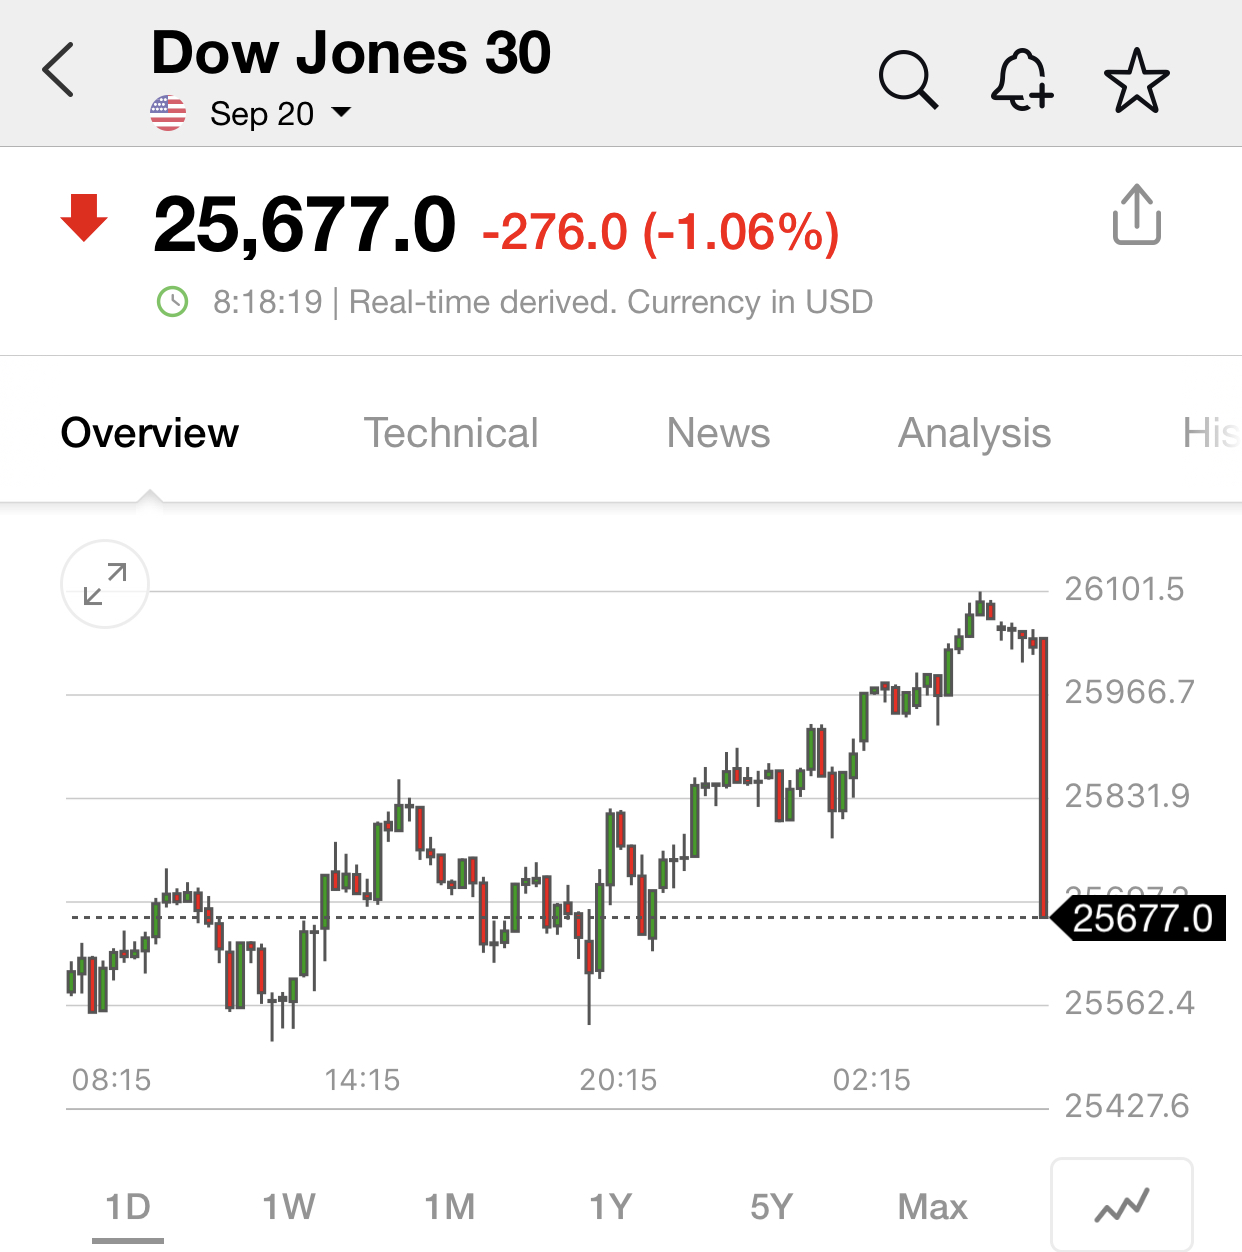Tap the share icon
Screen dimensions: 1242x1252
tap(1137, 214)
